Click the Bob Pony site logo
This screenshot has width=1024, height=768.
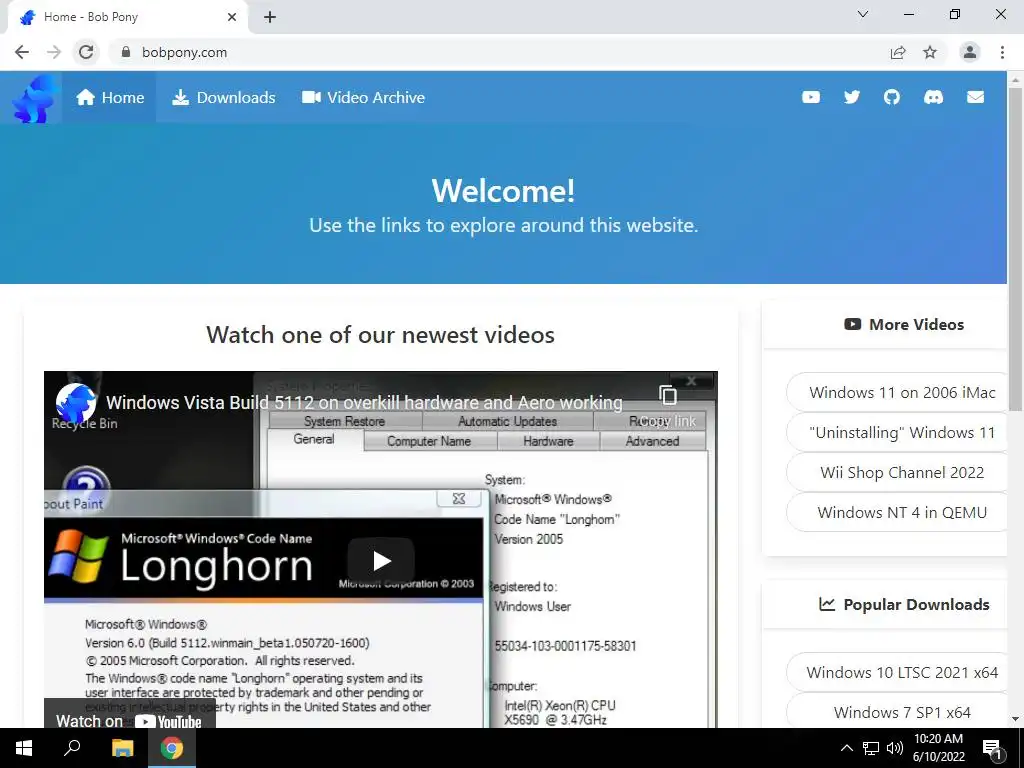tap(34, 98)
